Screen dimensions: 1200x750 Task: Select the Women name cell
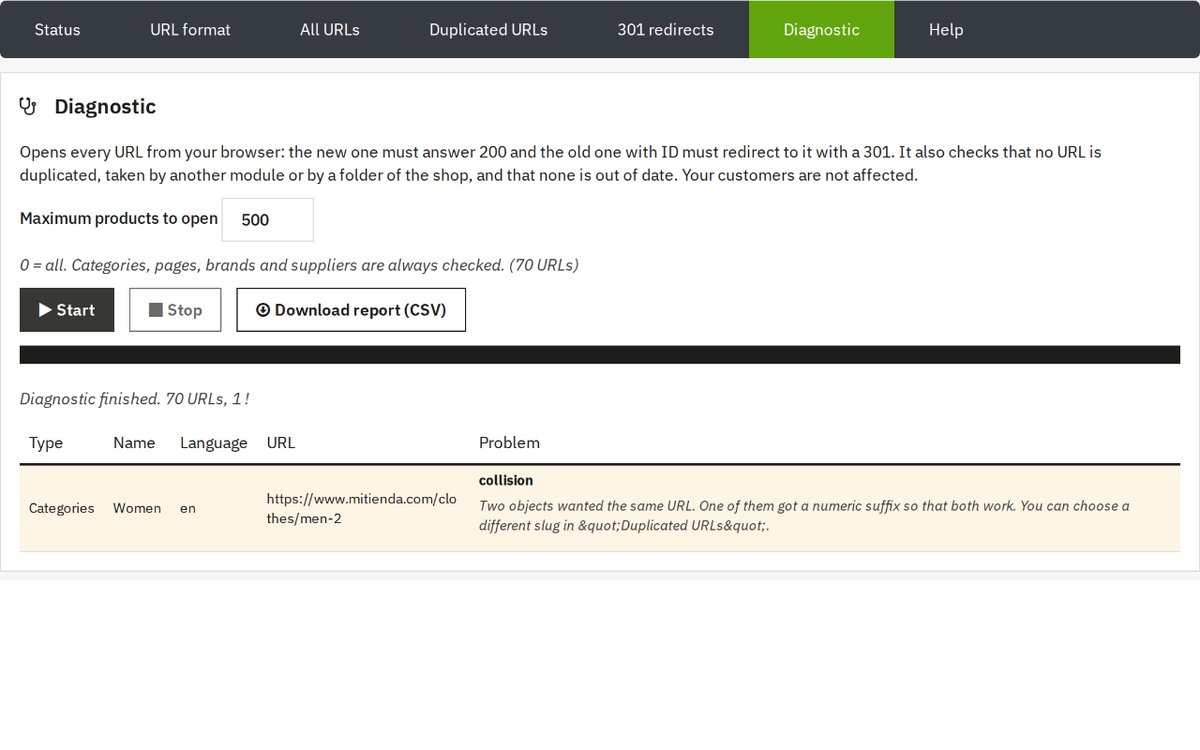click(137, 508)
